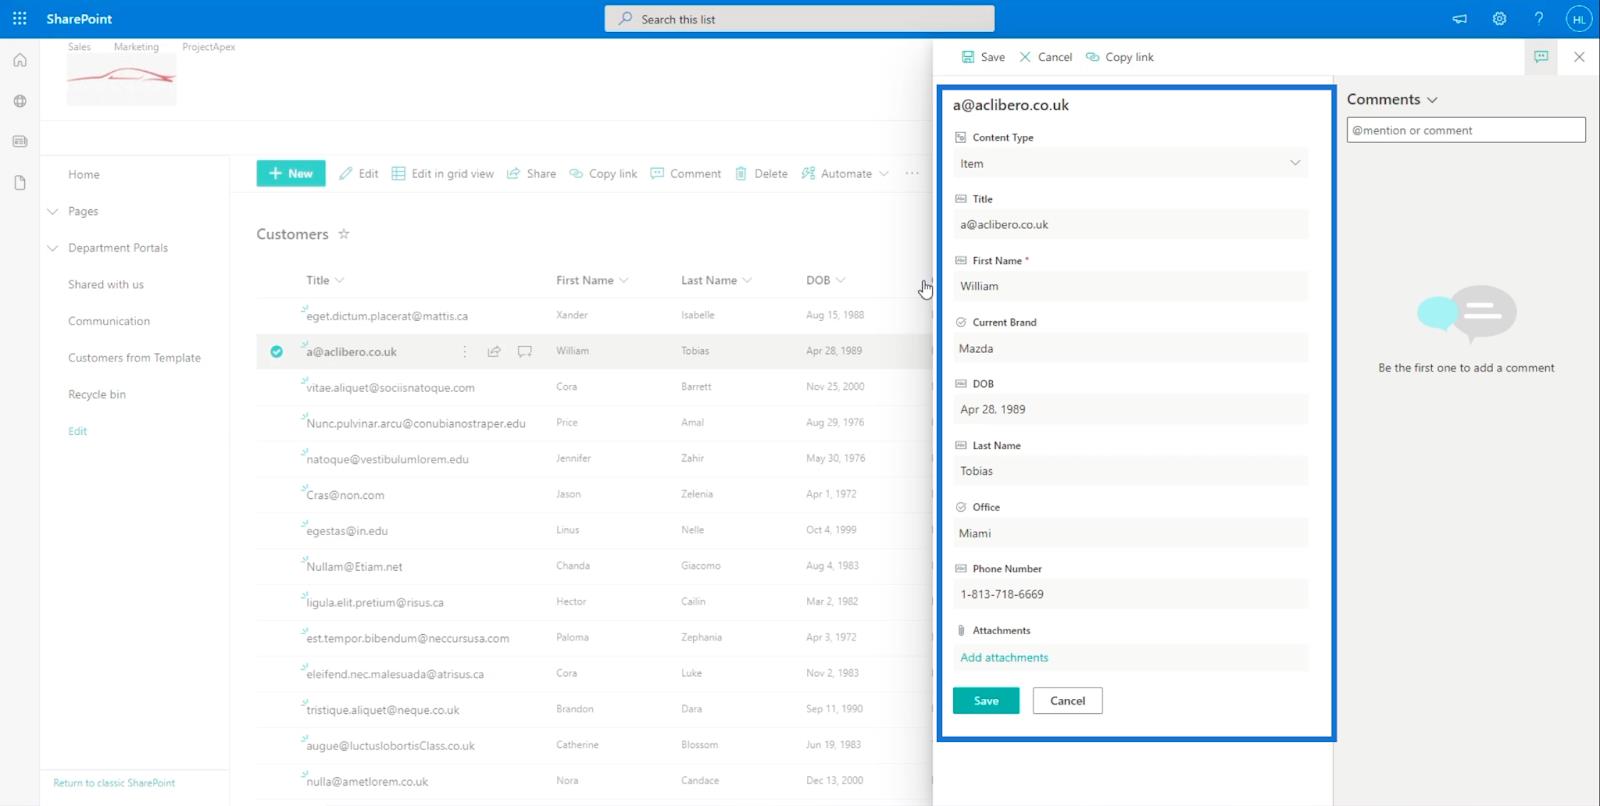
Task: Click Delete in the list toolbar
Action: tap(761, 173)
